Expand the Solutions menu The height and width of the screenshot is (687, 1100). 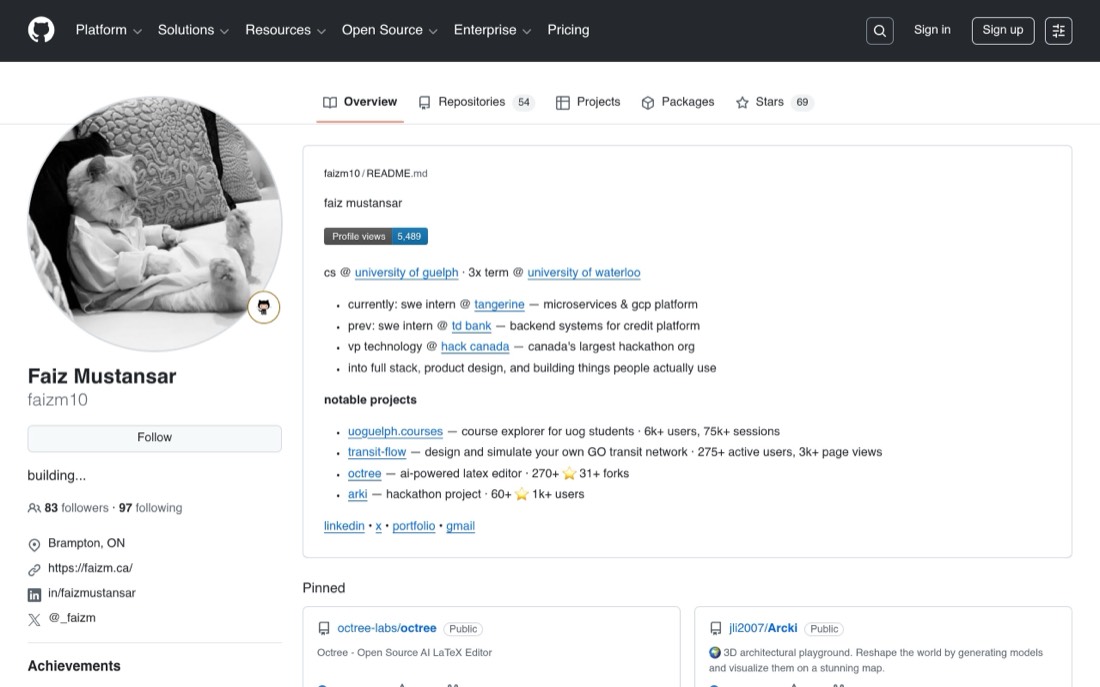click(x=193, y=30)
